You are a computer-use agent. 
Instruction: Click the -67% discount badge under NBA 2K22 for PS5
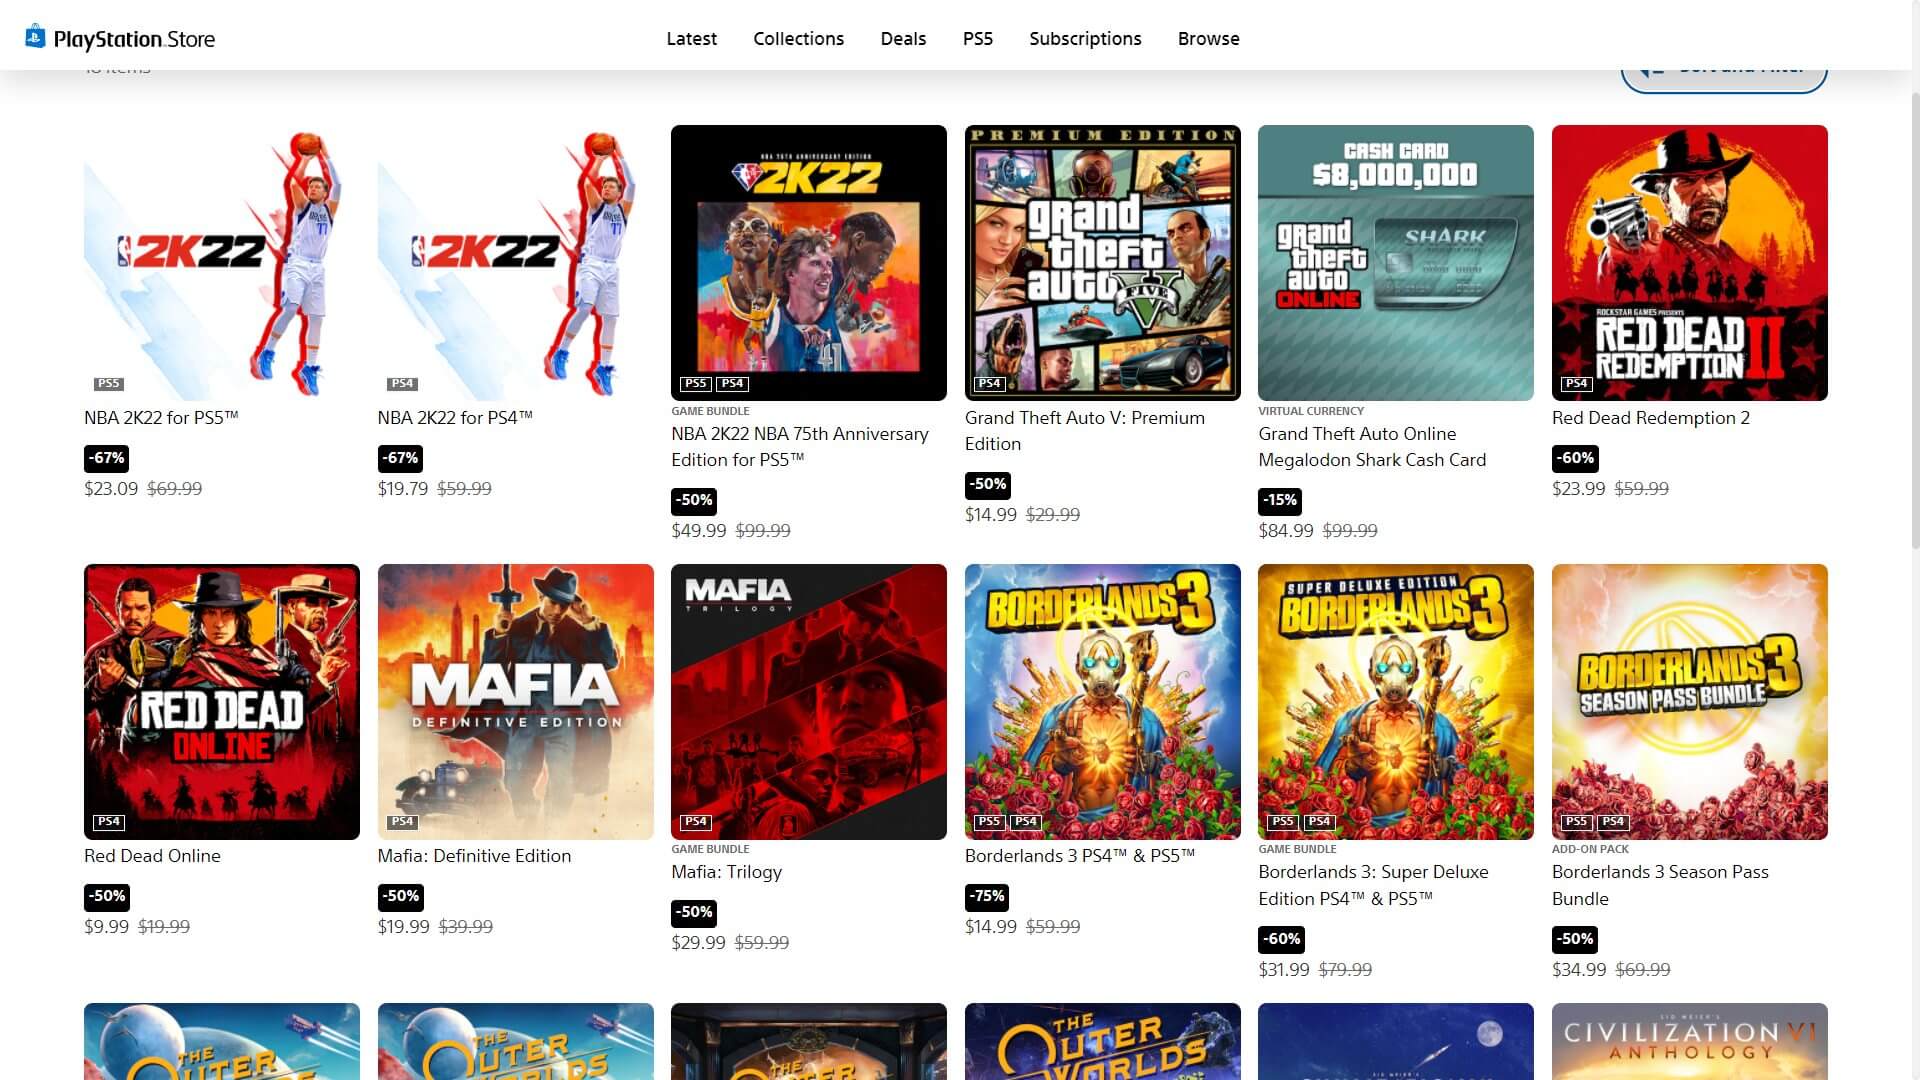[106, 459]
